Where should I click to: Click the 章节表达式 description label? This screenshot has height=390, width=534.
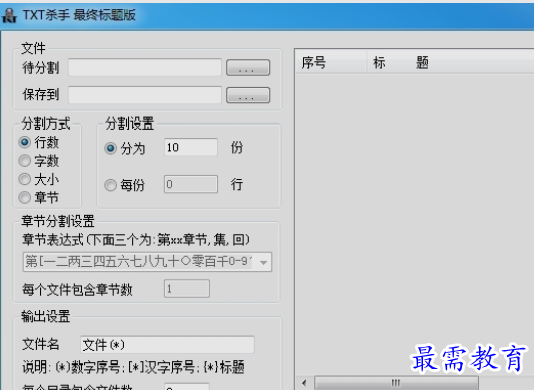pos(136,240)
